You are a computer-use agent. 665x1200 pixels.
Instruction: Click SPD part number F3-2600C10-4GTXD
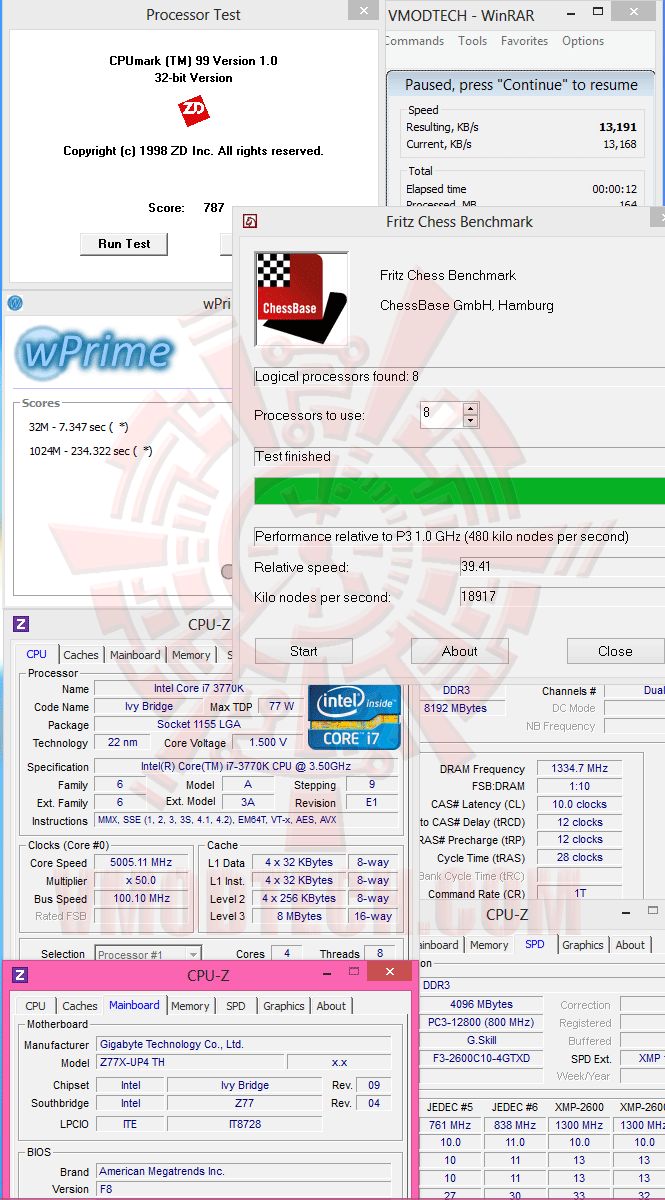[482, 1058]
